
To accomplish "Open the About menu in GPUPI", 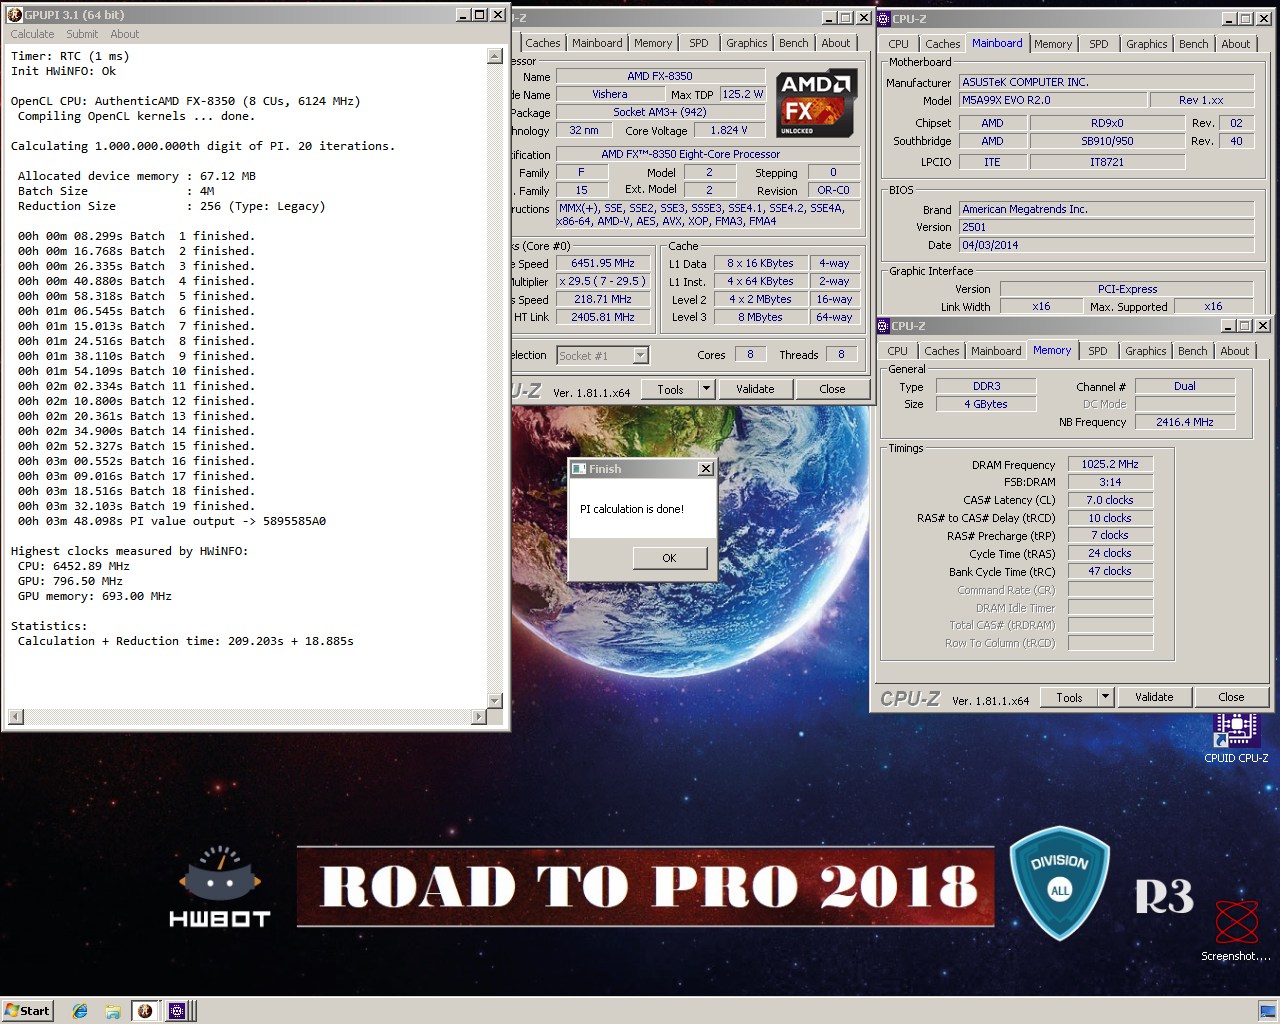I will 125,34.
